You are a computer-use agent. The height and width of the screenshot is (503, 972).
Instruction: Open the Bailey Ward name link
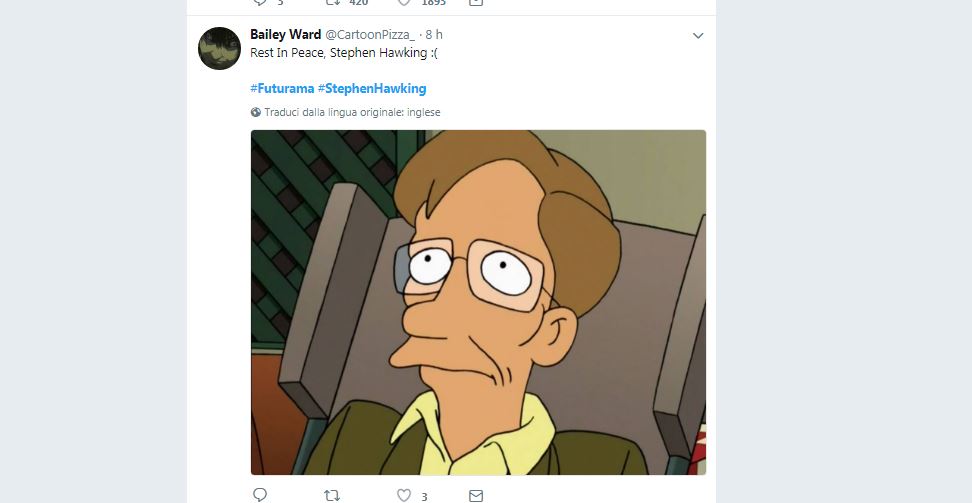click(x=285, y=35)
